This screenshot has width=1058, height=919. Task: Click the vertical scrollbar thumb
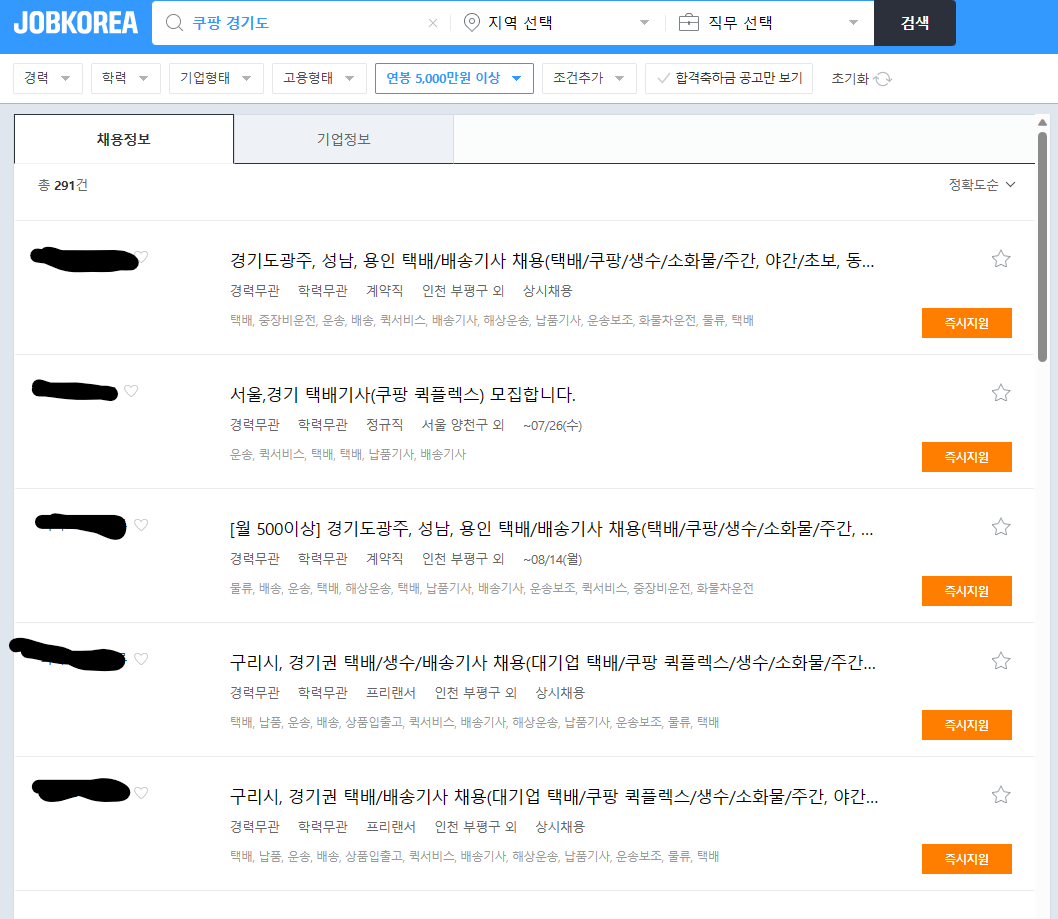point(1042,246)
